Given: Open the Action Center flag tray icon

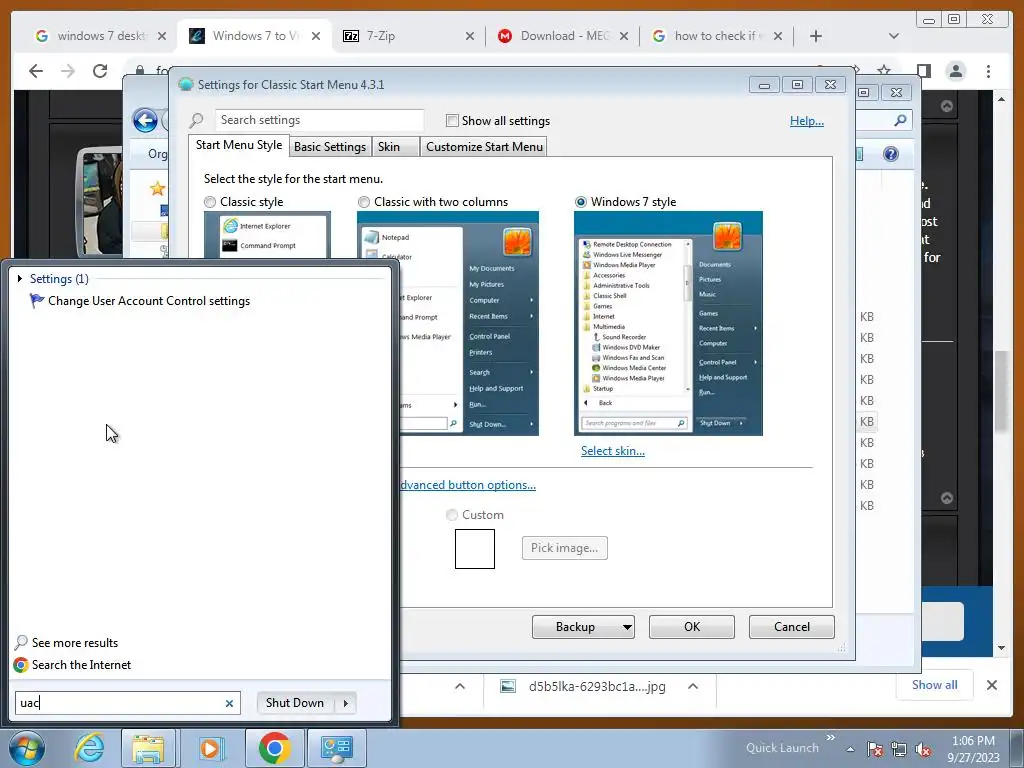Looking at the screenshot, I should tap(875, 749).
